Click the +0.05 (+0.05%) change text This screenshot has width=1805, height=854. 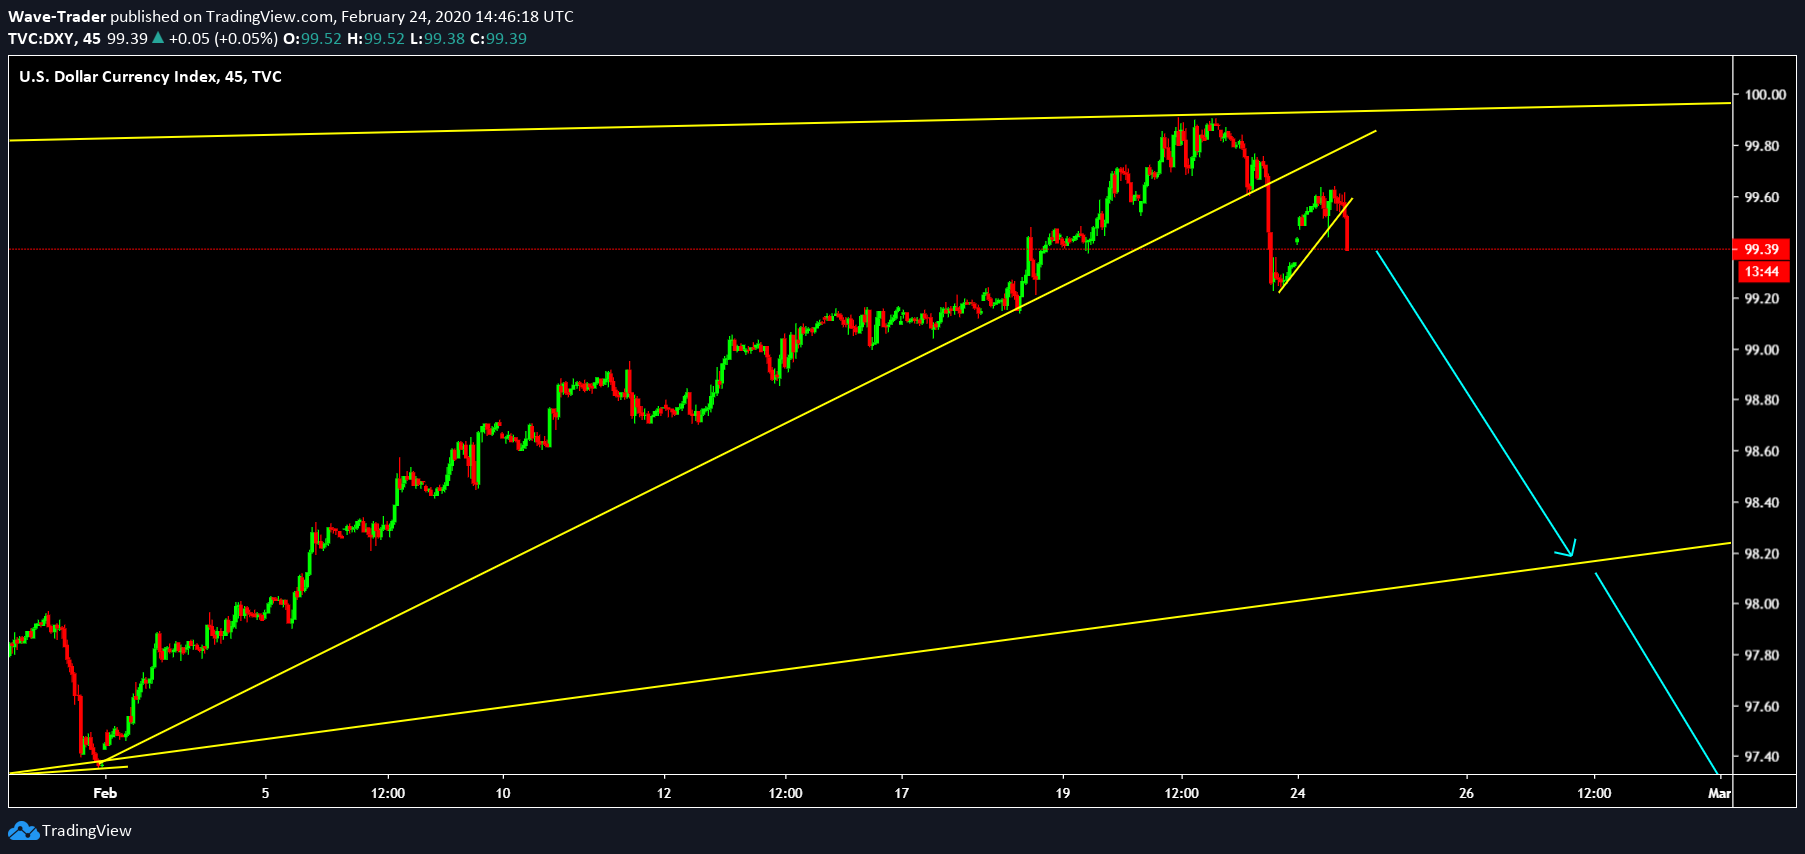coord(223,39)
